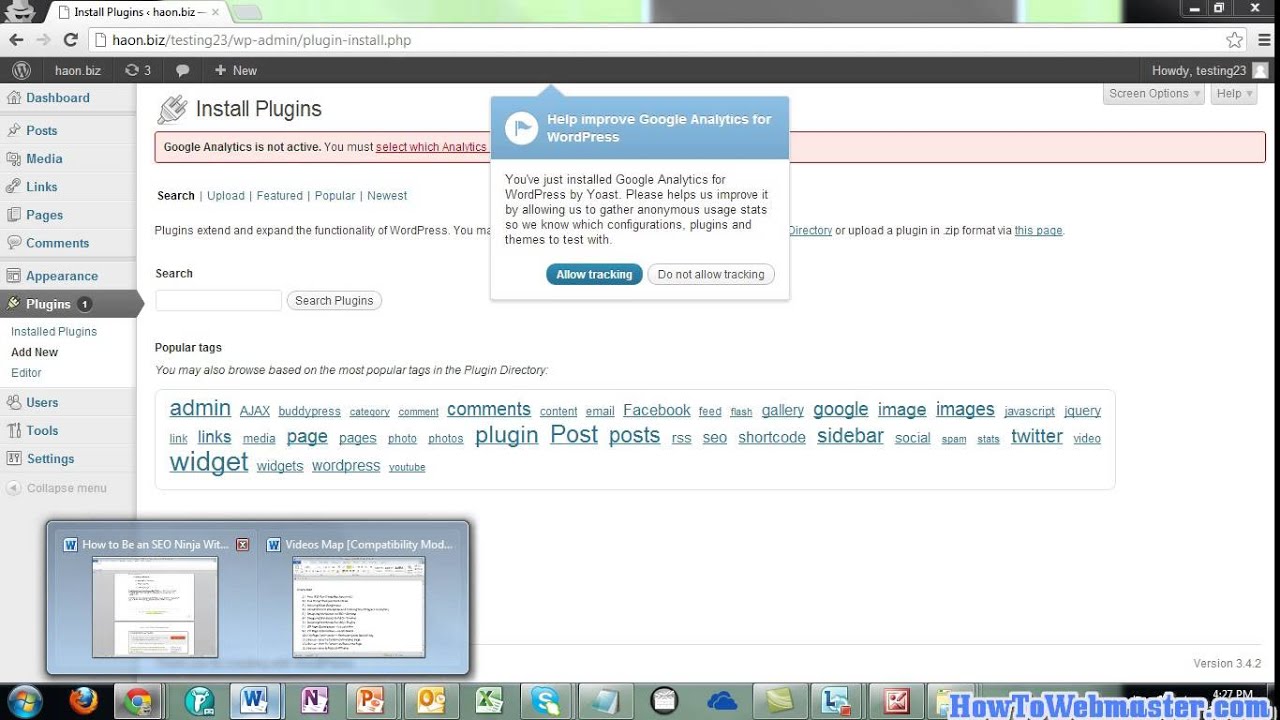1280x720 pixels.
Task: Click the 'sidebar' popular tag
Action: (x=850, y=436)
